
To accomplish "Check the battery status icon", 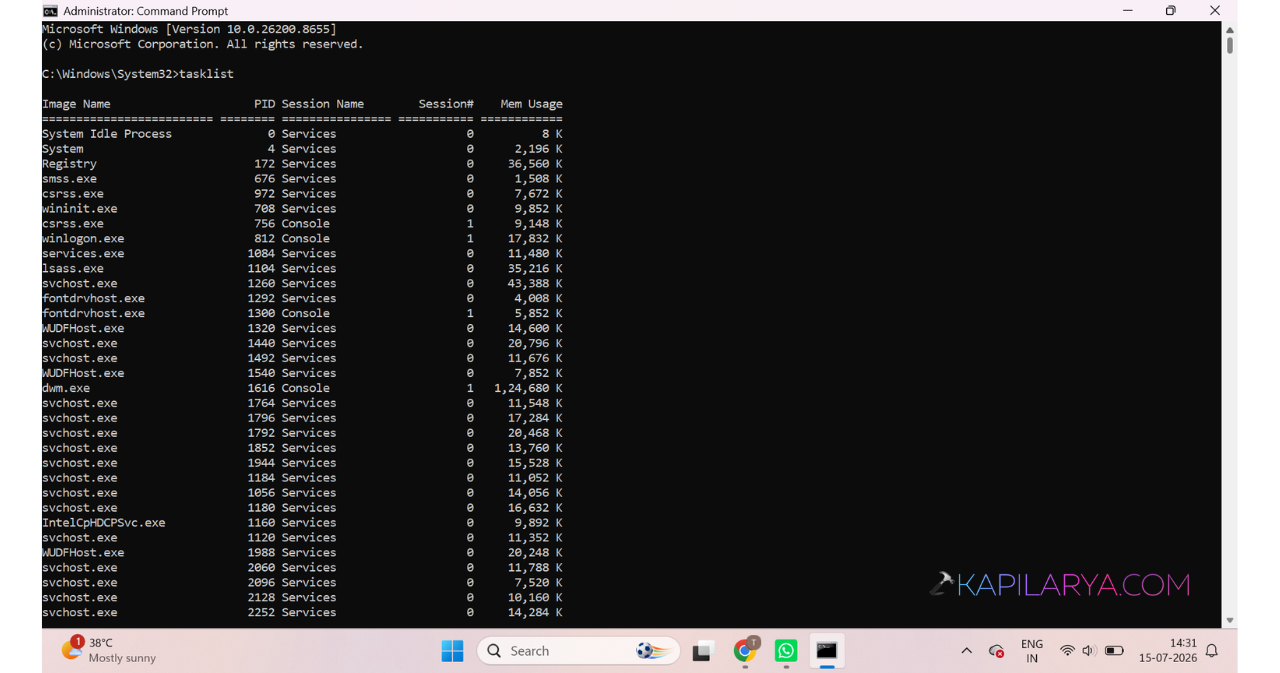I will [1114, 651].
